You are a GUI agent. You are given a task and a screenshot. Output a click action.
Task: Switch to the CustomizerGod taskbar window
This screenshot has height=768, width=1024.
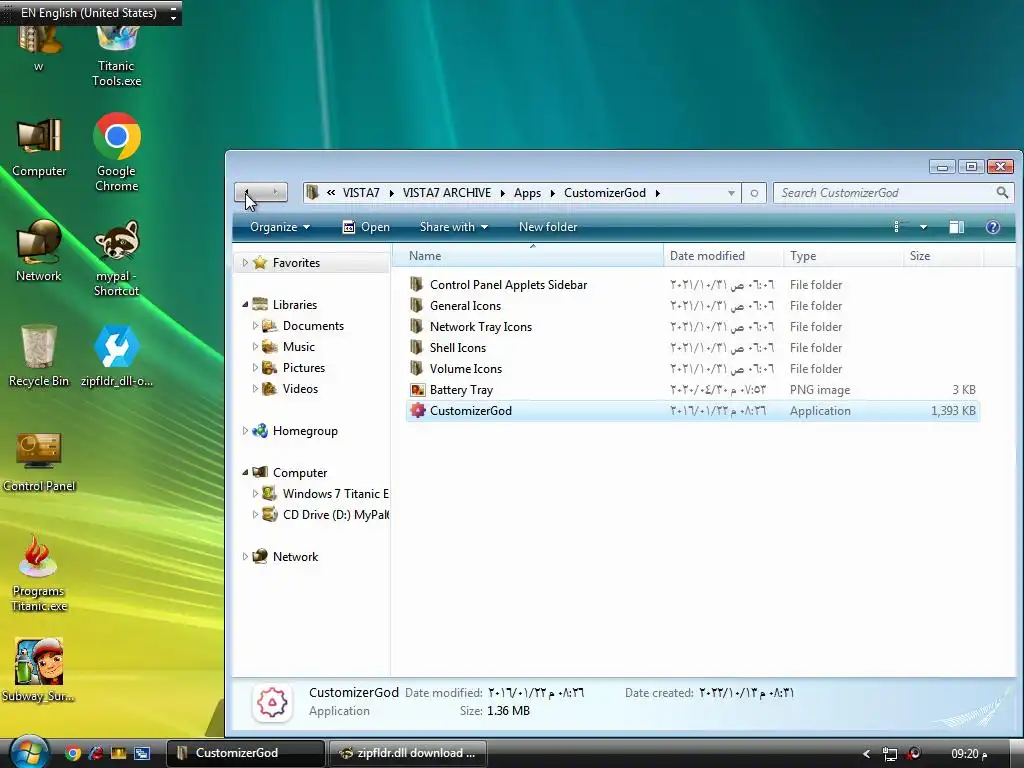point(246,753)
